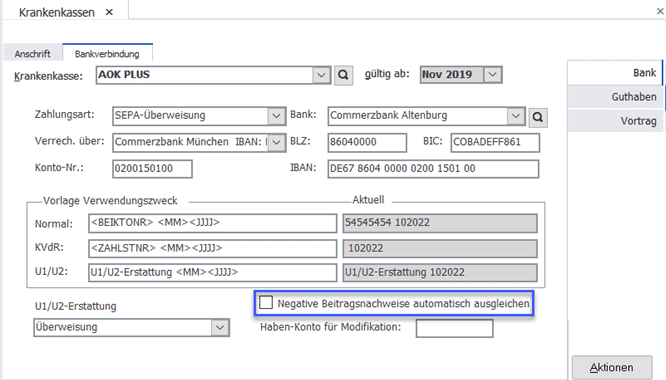
Task: Click the Krankenkasse label
Action: [x=48, y=76]
